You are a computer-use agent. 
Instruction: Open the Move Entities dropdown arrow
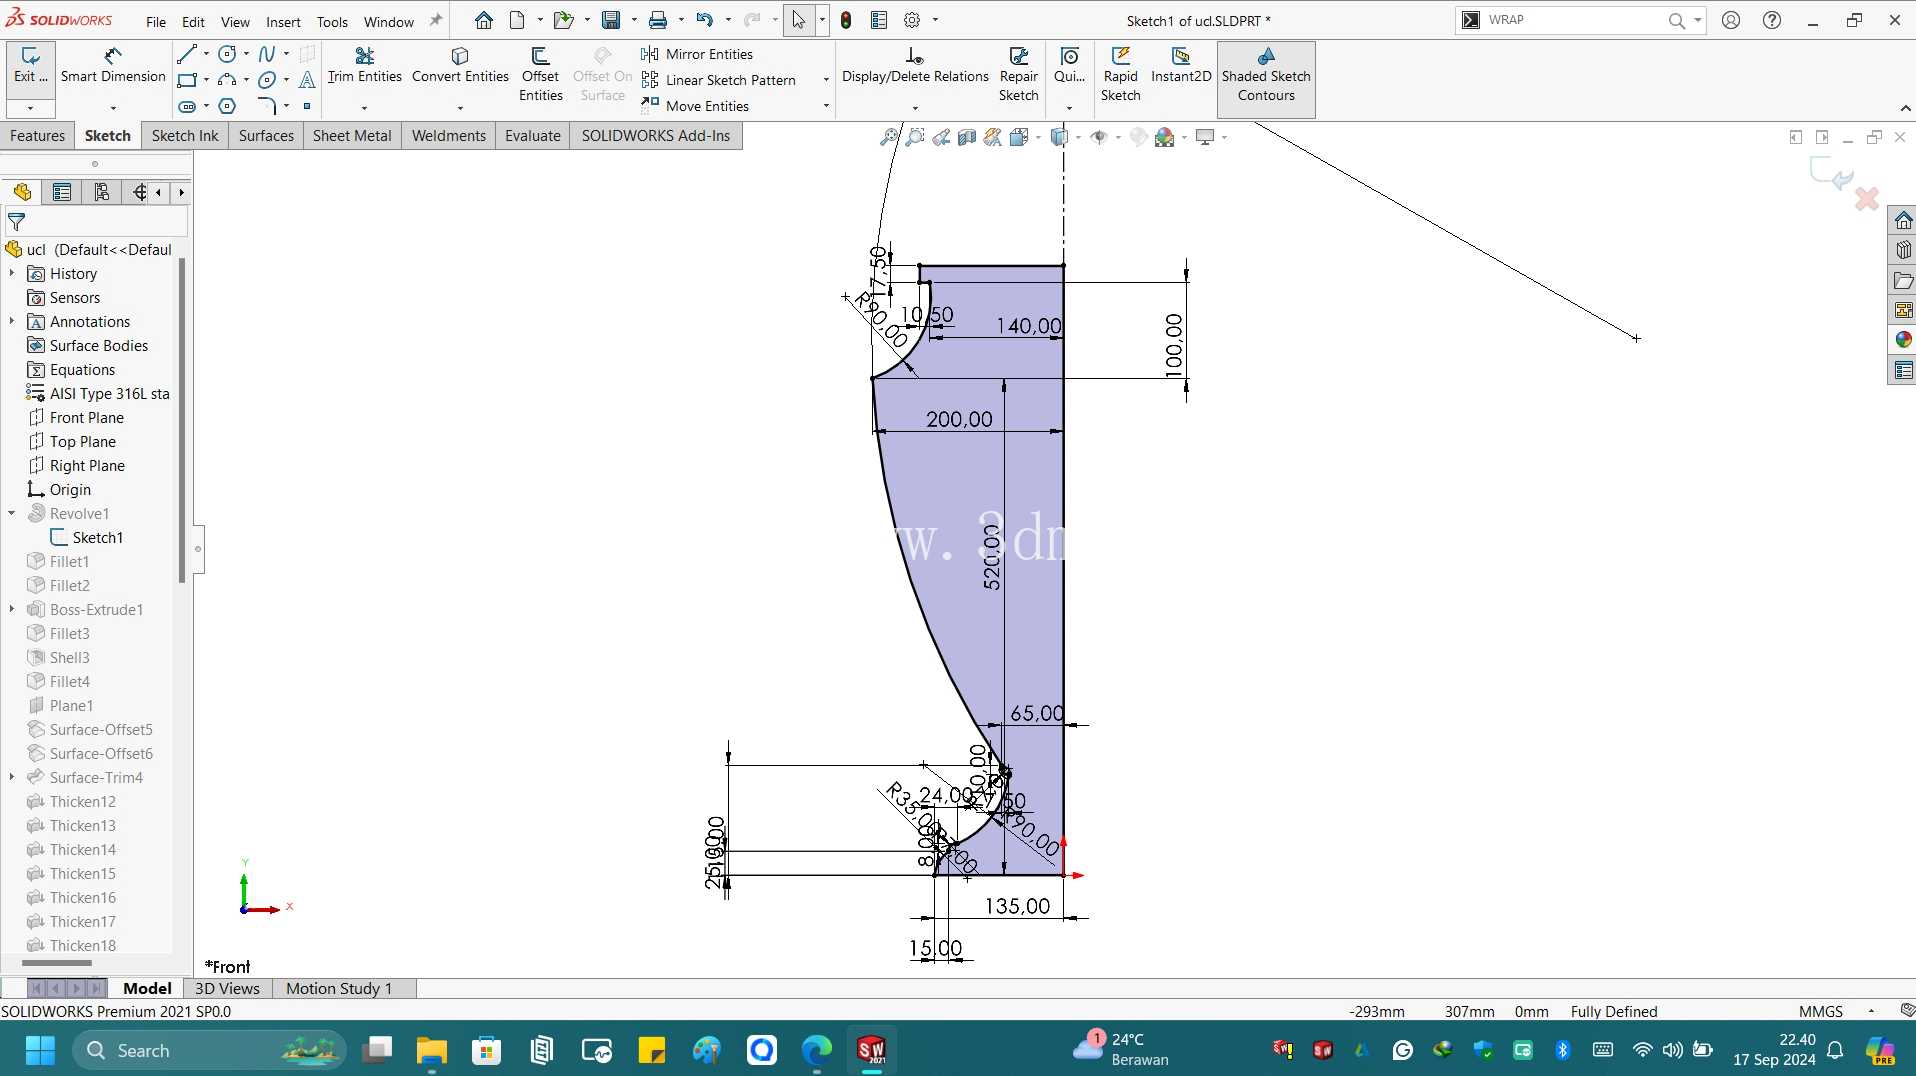(x=826, y=106)
